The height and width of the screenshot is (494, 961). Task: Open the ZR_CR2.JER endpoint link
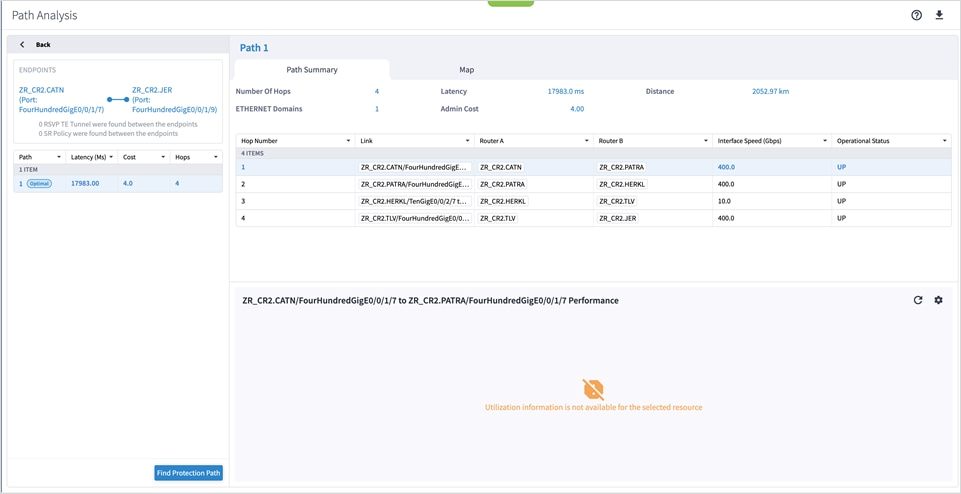point(175,99)
